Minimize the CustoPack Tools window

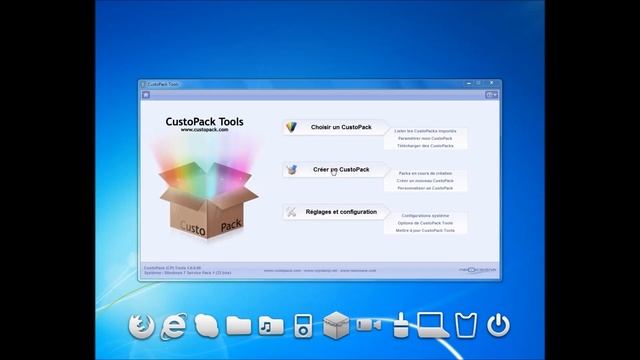tap(469, 83)
